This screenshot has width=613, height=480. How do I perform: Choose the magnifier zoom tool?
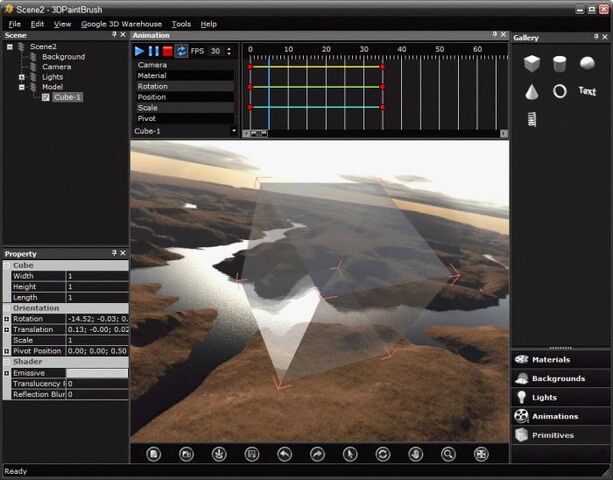(x=448, y=454)
